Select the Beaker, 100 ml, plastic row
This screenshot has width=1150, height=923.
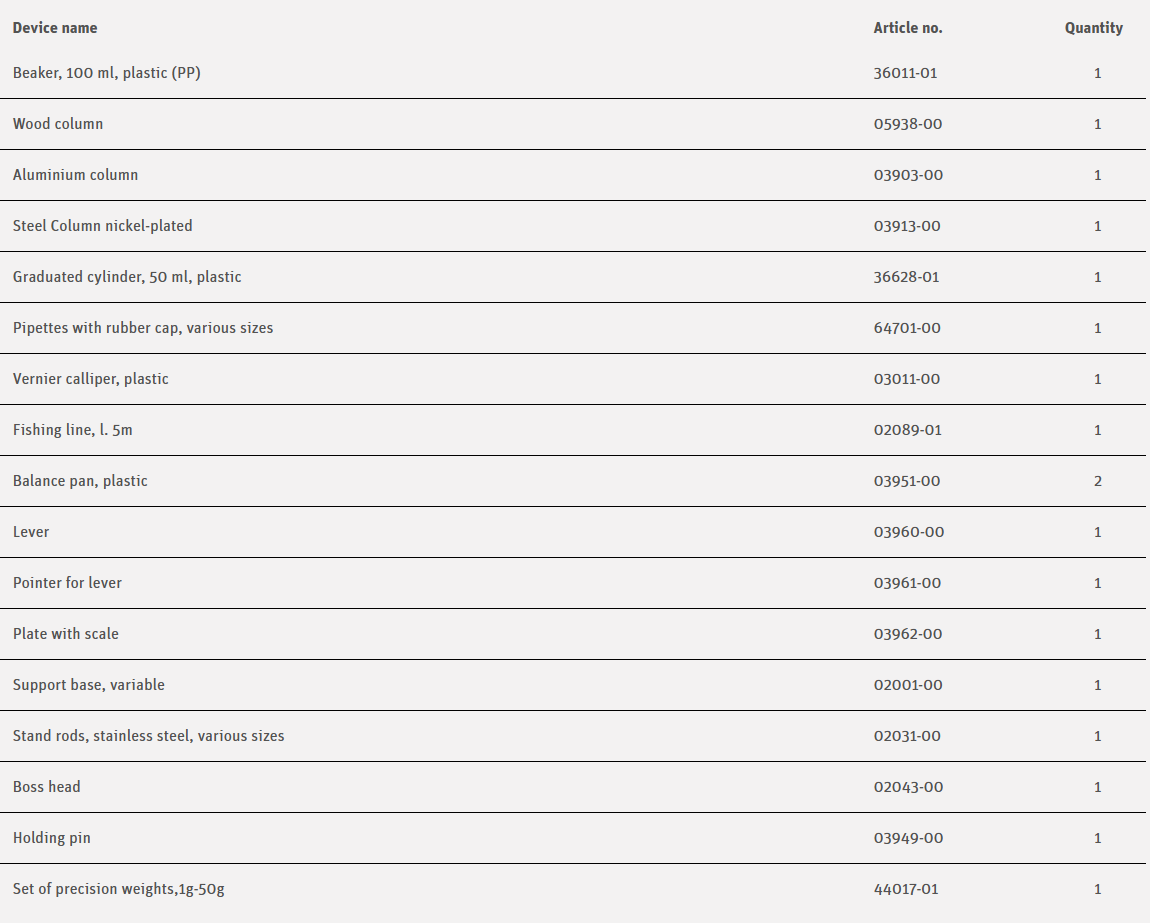107,73
